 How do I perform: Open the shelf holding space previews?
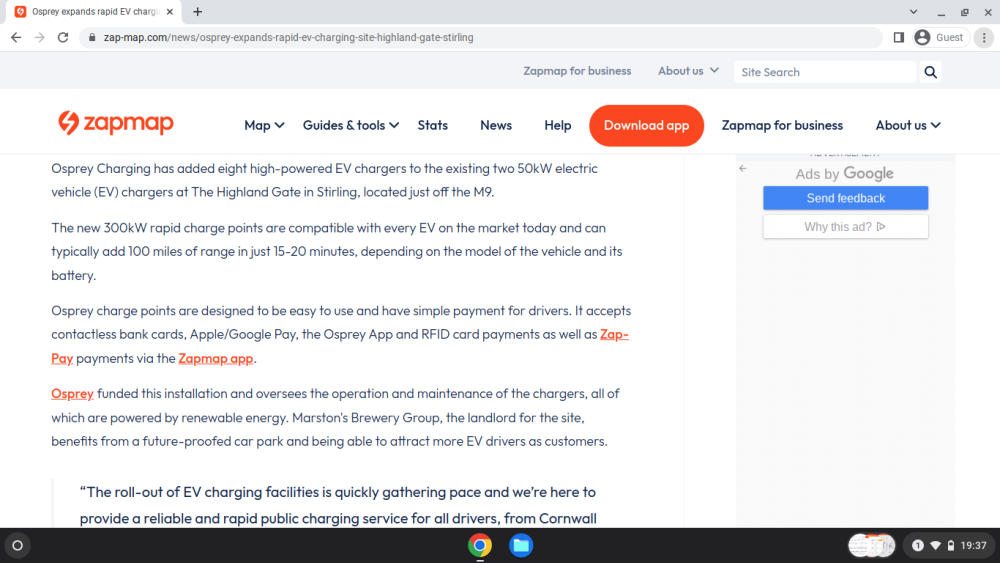(871, 545)
